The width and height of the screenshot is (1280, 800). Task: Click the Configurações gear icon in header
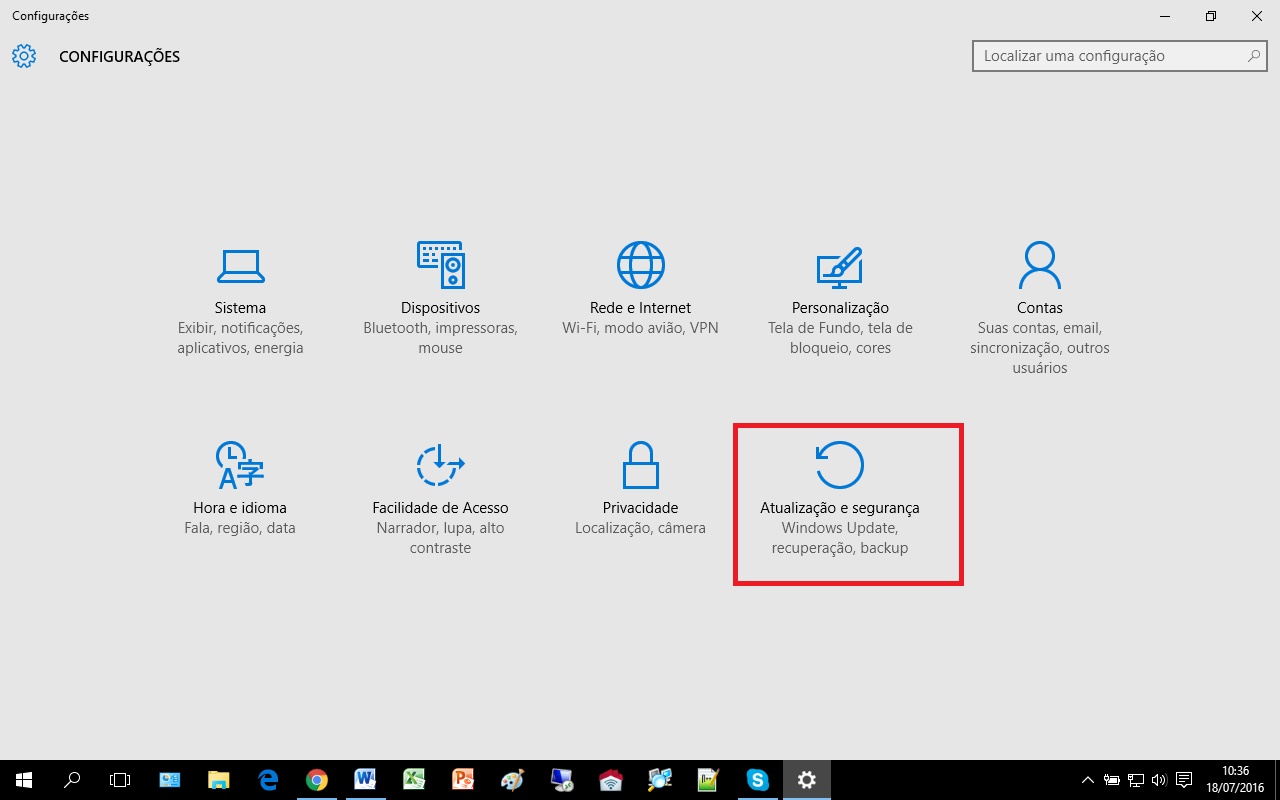(x=24, y=56)
